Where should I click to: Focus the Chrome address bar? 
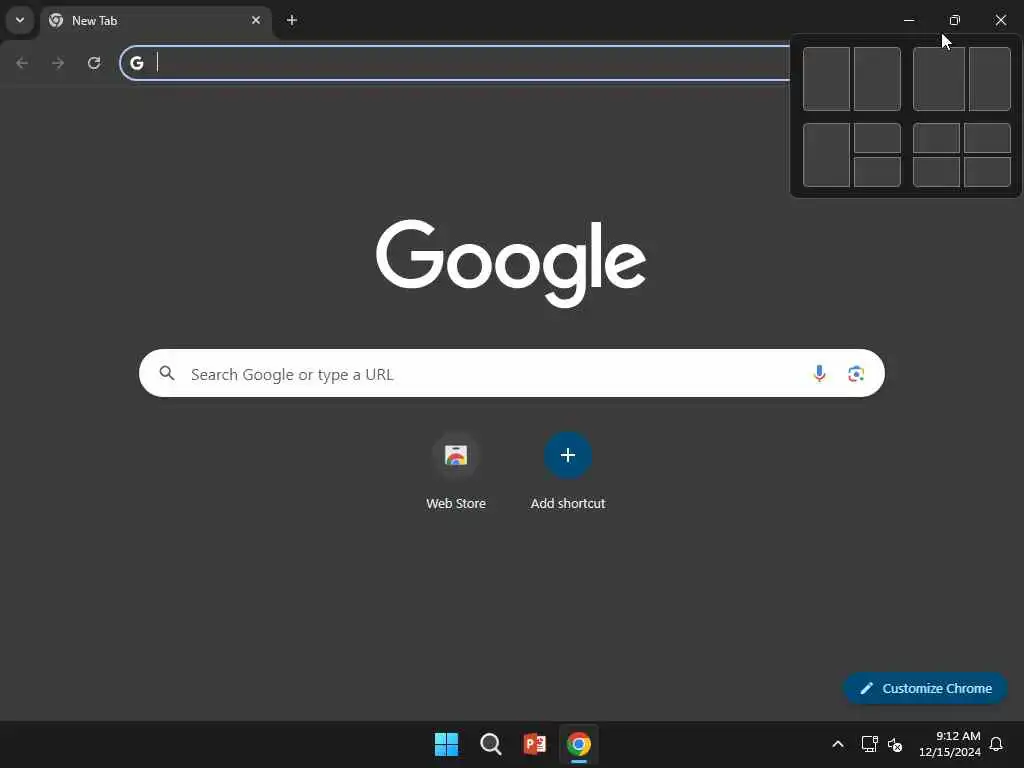tap(457, 63)
